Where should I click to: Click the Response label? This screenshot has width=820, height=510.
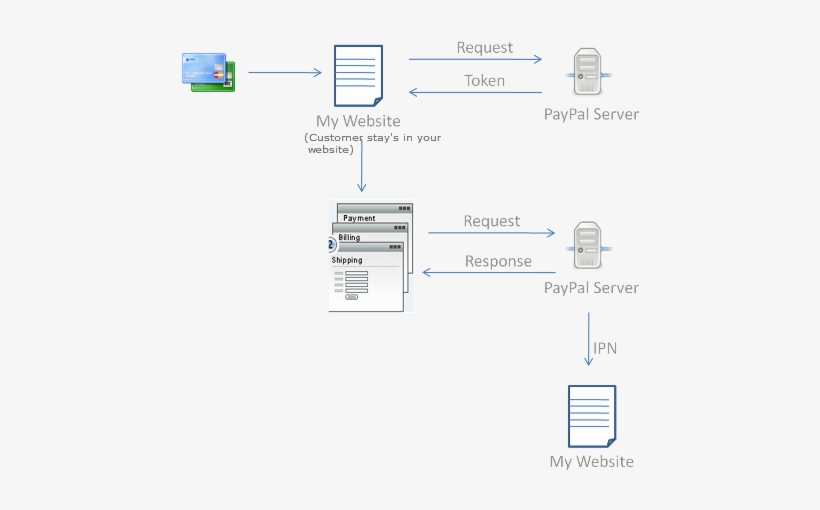coord(498,261)
